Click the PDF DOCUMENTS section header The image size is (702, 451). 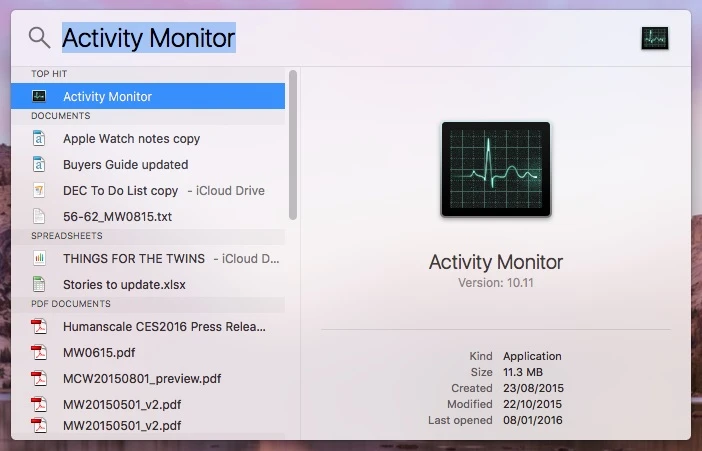coord(70,304)
